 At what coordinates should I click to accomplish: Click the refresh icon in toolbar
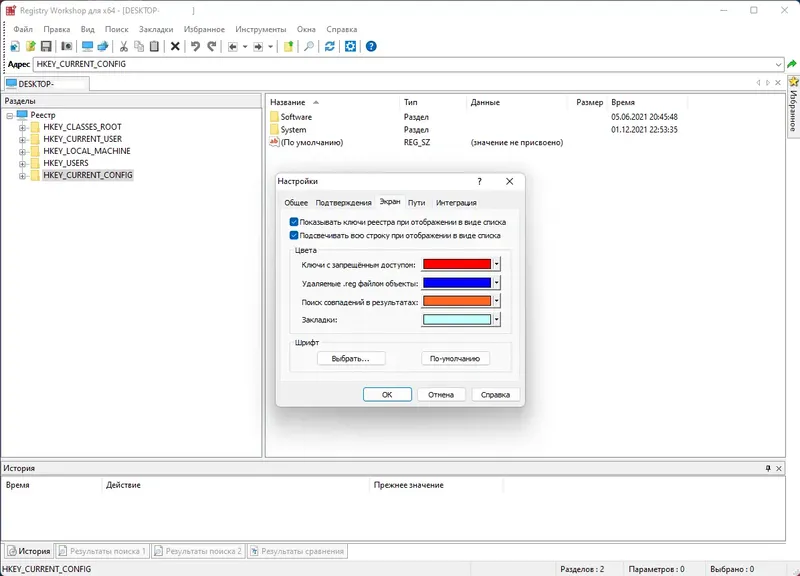[x=330, y=46]
